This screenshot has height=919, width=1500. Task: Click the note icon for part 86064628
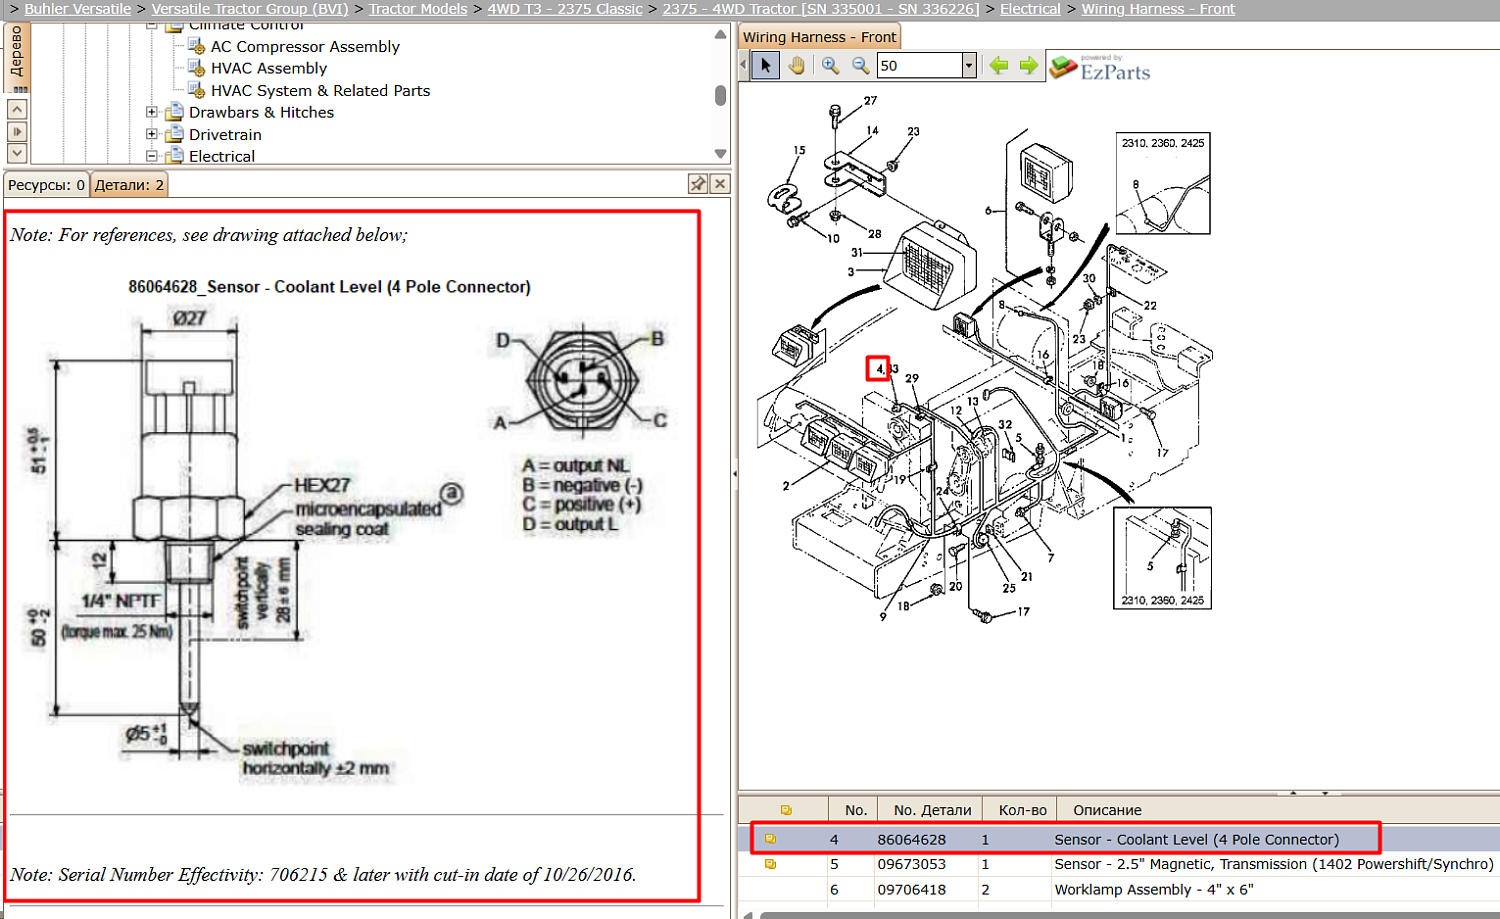770,839
